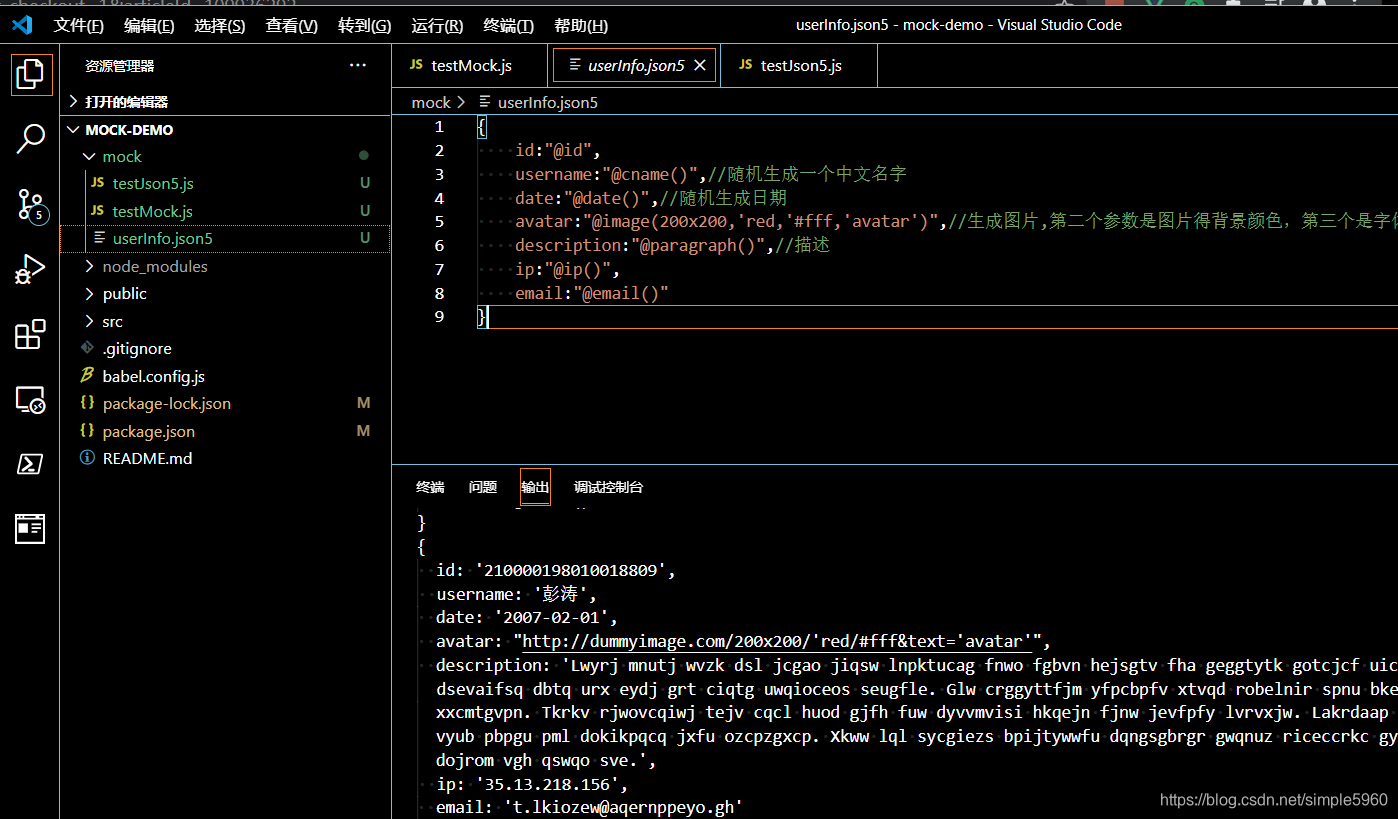Open the dummyimage.com avatar URL in output
Viewport: 1398px width, 819px height.
(777, 641)
